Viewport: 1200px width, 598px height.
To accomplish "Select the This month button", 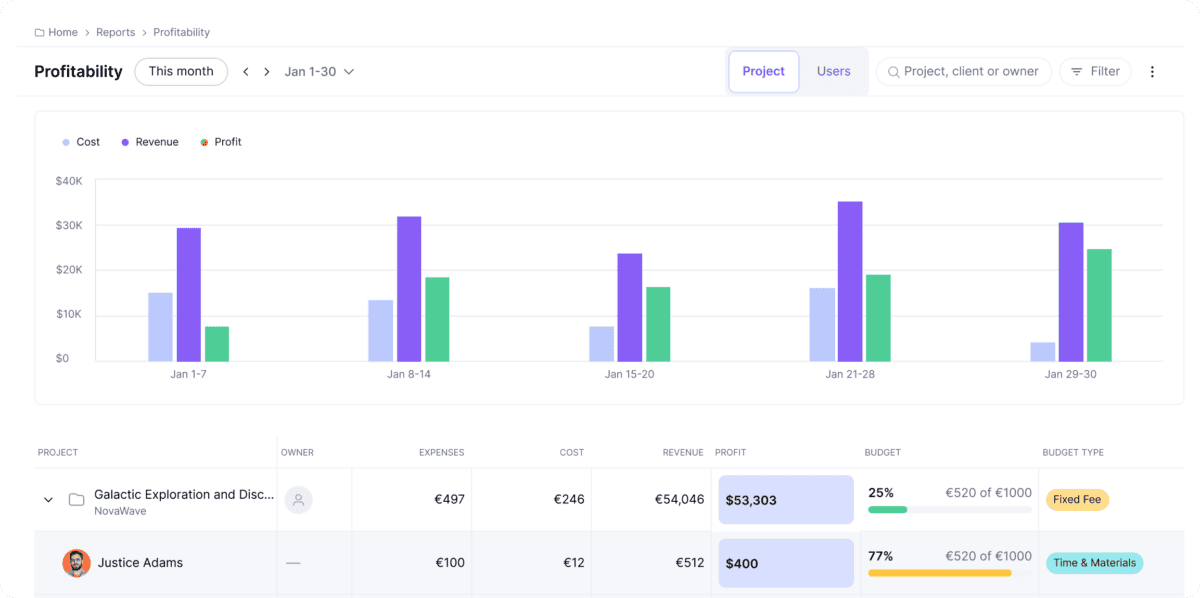I will tap(181, 71).
